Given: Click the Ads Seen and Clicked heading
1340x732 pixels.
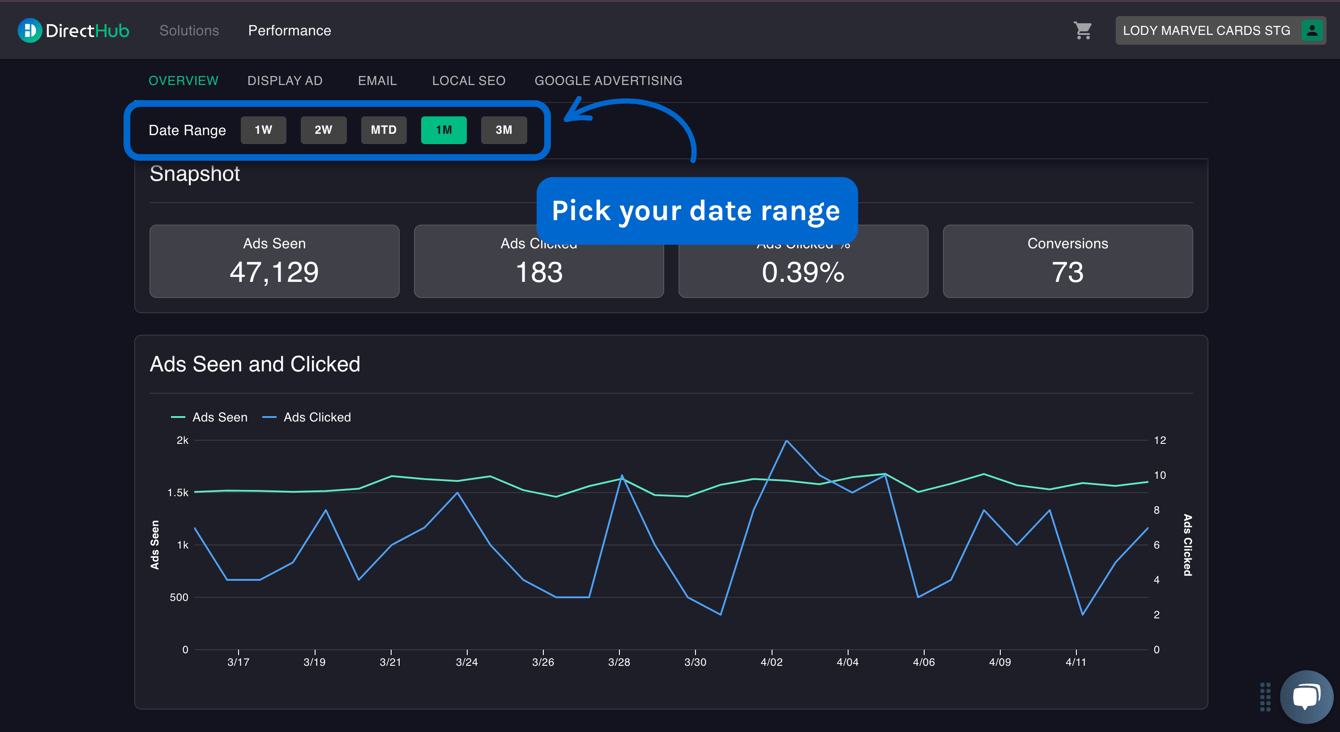Looking at the screenshot, I should 255,364.
